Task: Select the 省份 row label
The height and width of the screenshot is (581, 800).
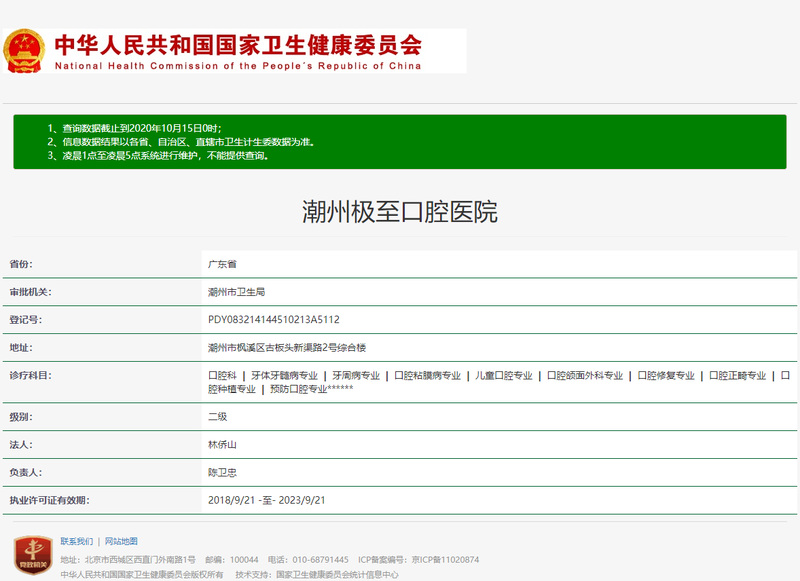Action: 21,264
